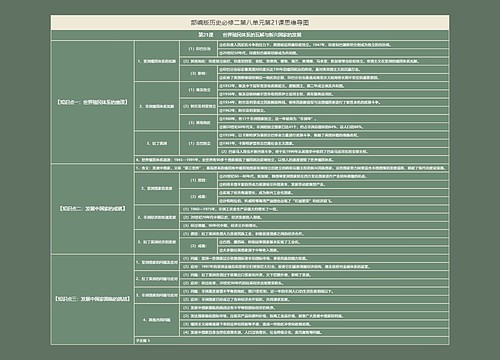
Task: Click the '(3) 影响' cell
Action: (199, 73)
